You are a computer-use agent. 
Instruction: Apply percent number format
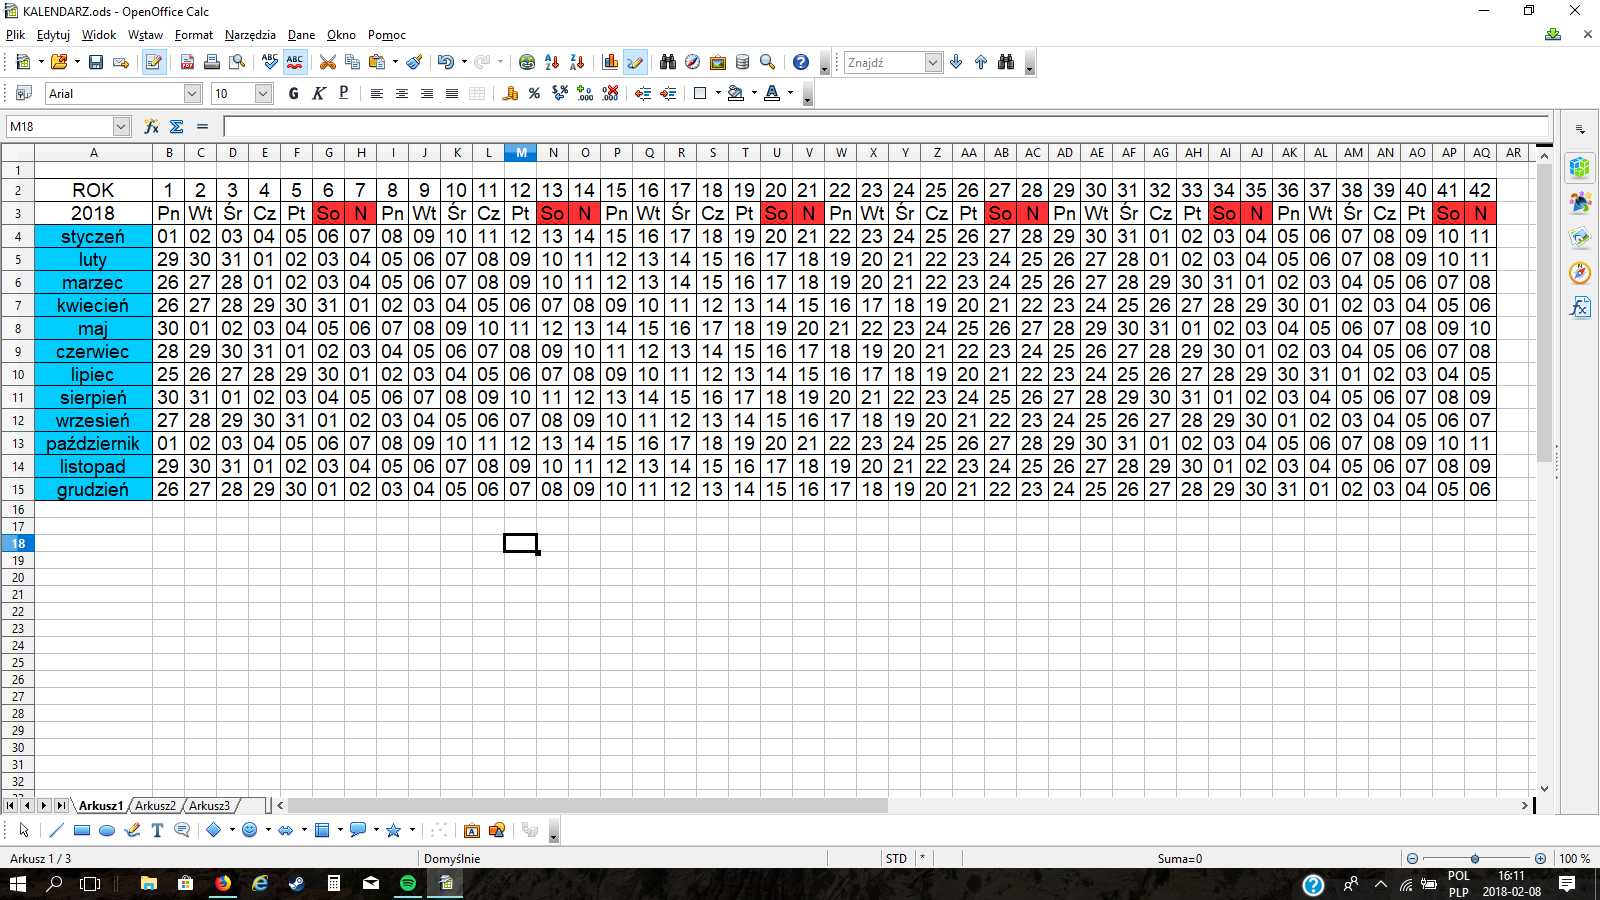535,93
